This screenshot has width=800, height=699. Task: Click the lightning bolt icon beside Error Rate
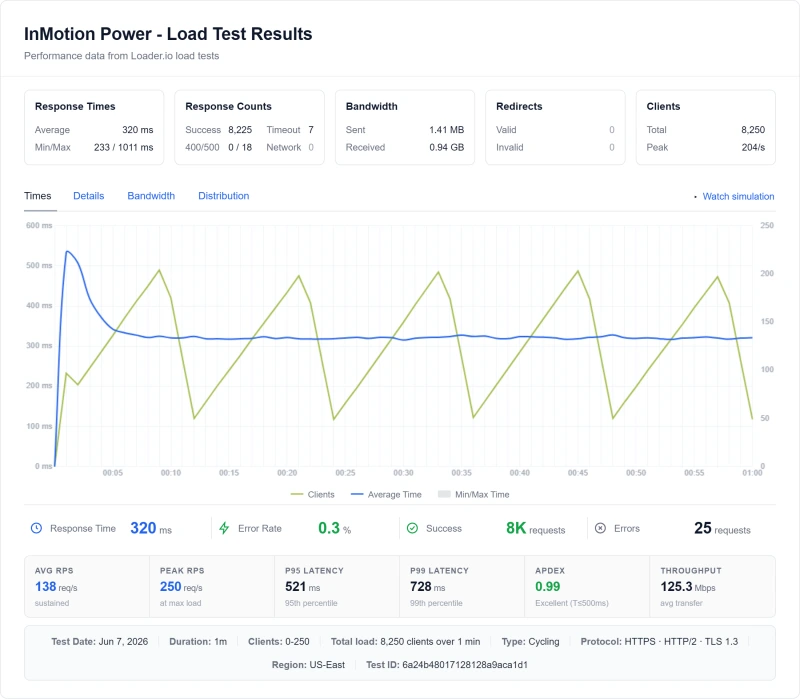(224, 528)
